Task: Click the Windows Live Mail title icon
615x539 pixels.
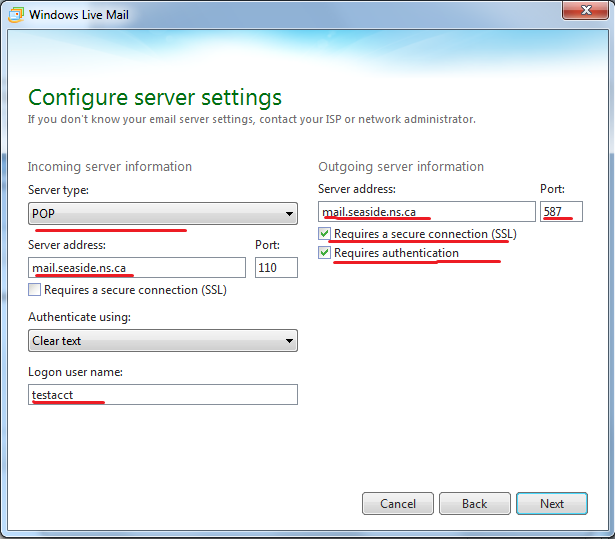Action: click(x=16, y=15)
